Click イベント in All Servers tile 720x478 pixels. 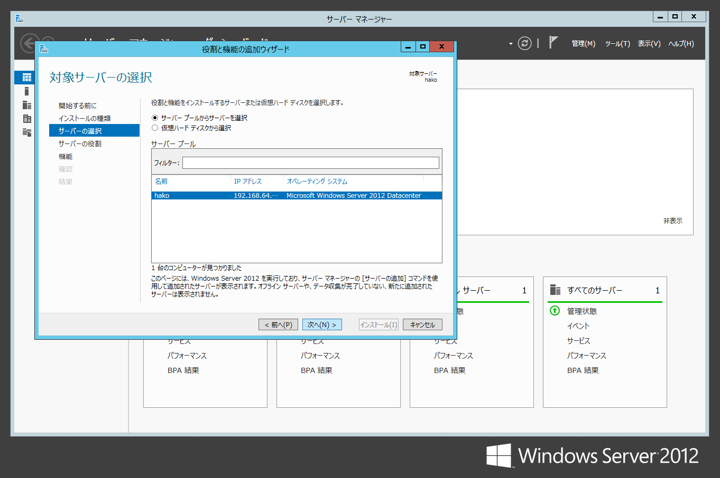(x=578, y=326)
